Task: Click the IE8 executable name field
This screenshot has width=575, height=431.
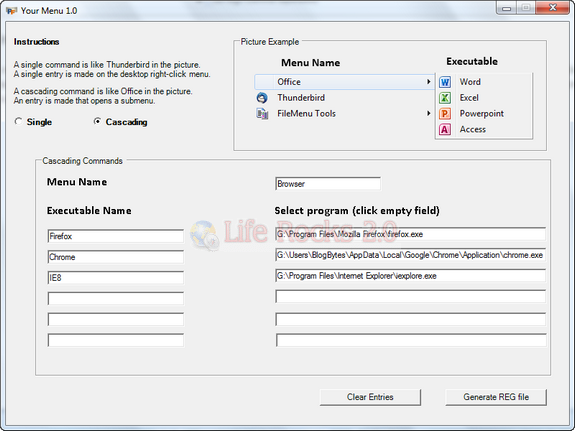Action: [116, 278]
